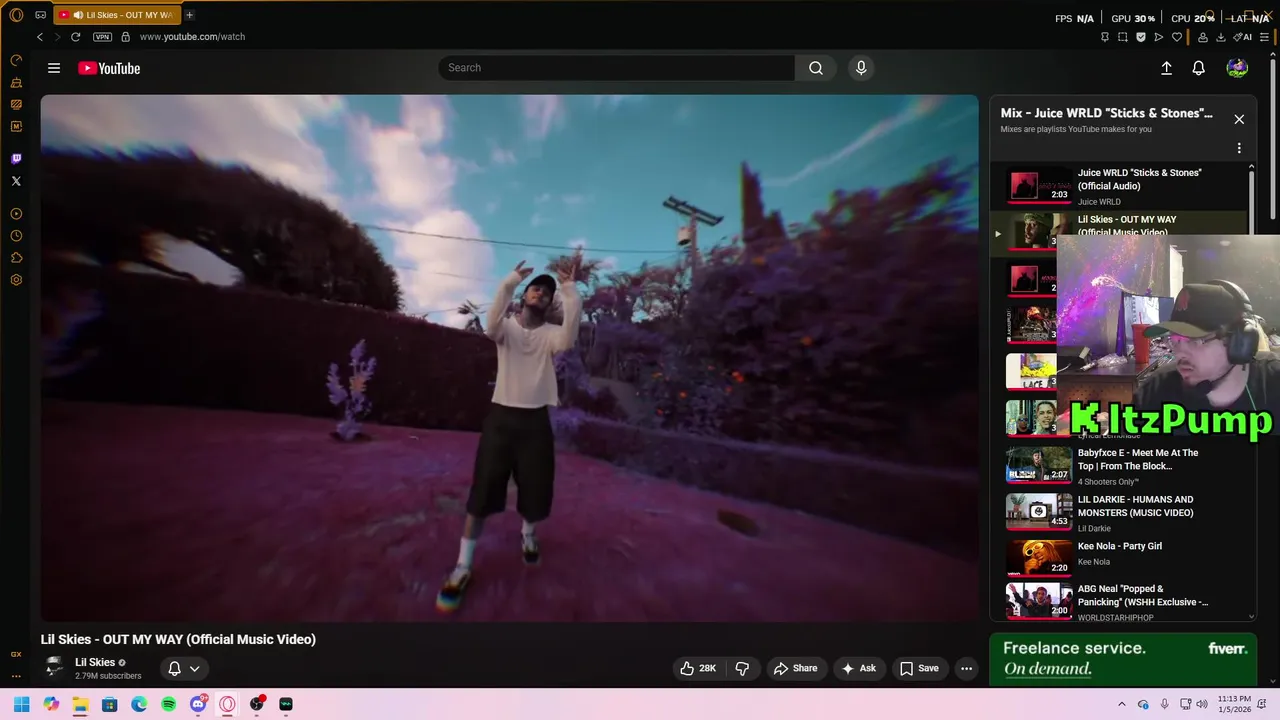Open Extensions cube icon in sidebar

[16, 258]
